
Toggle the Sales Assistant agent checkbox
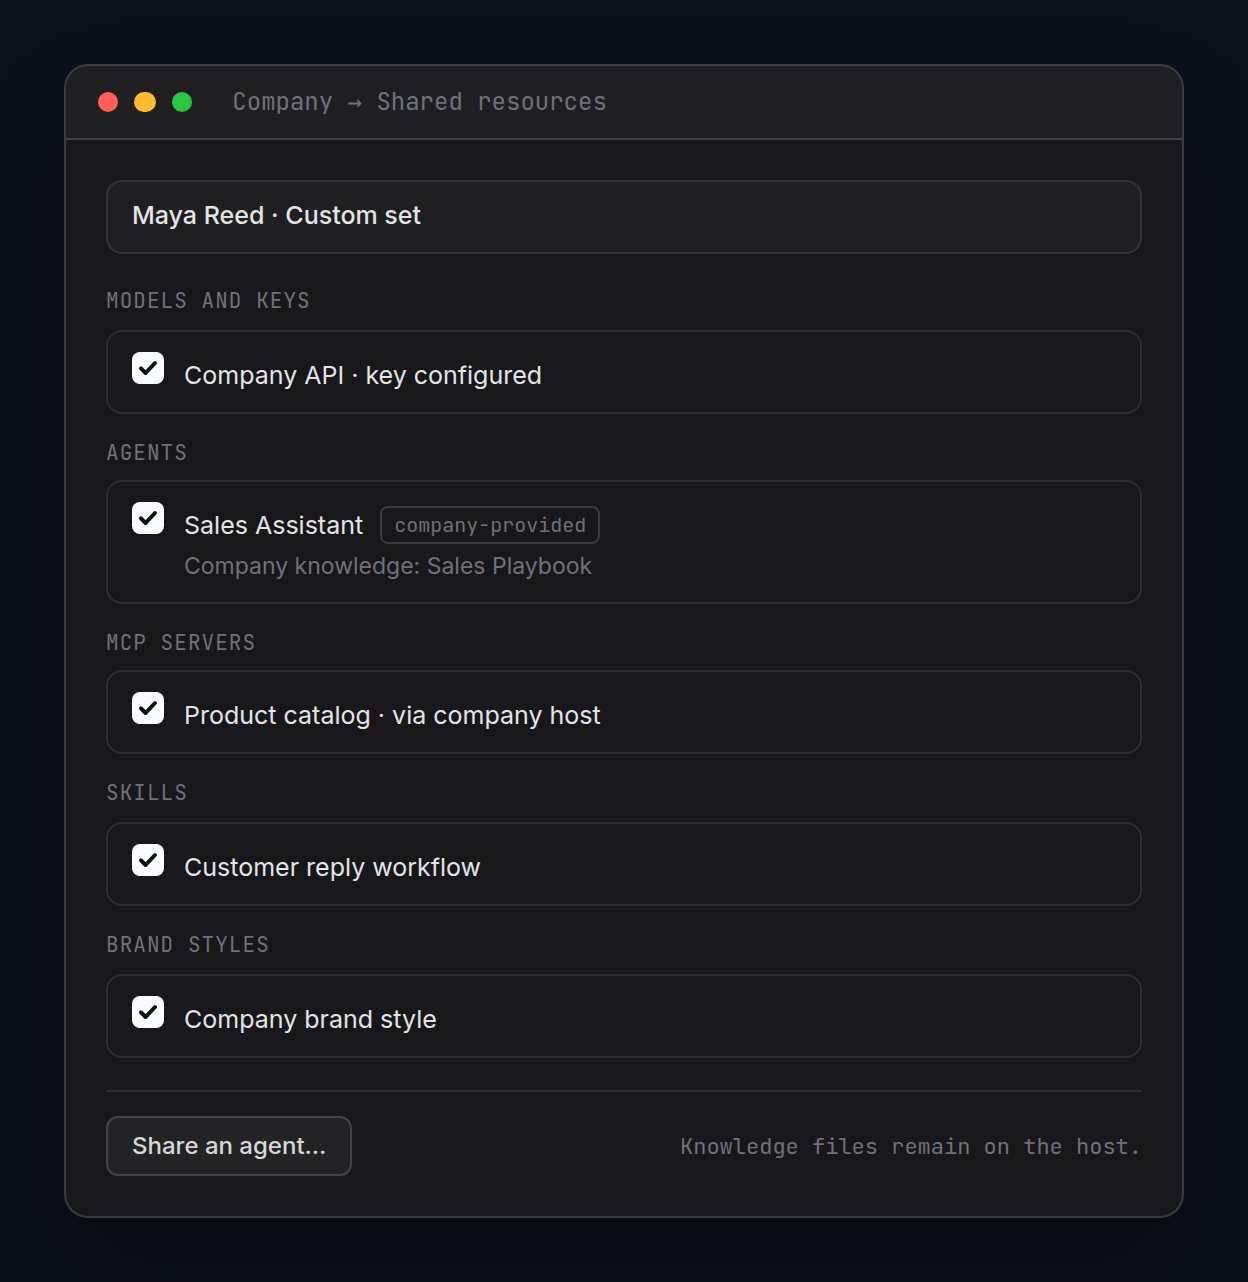[148, 518]
